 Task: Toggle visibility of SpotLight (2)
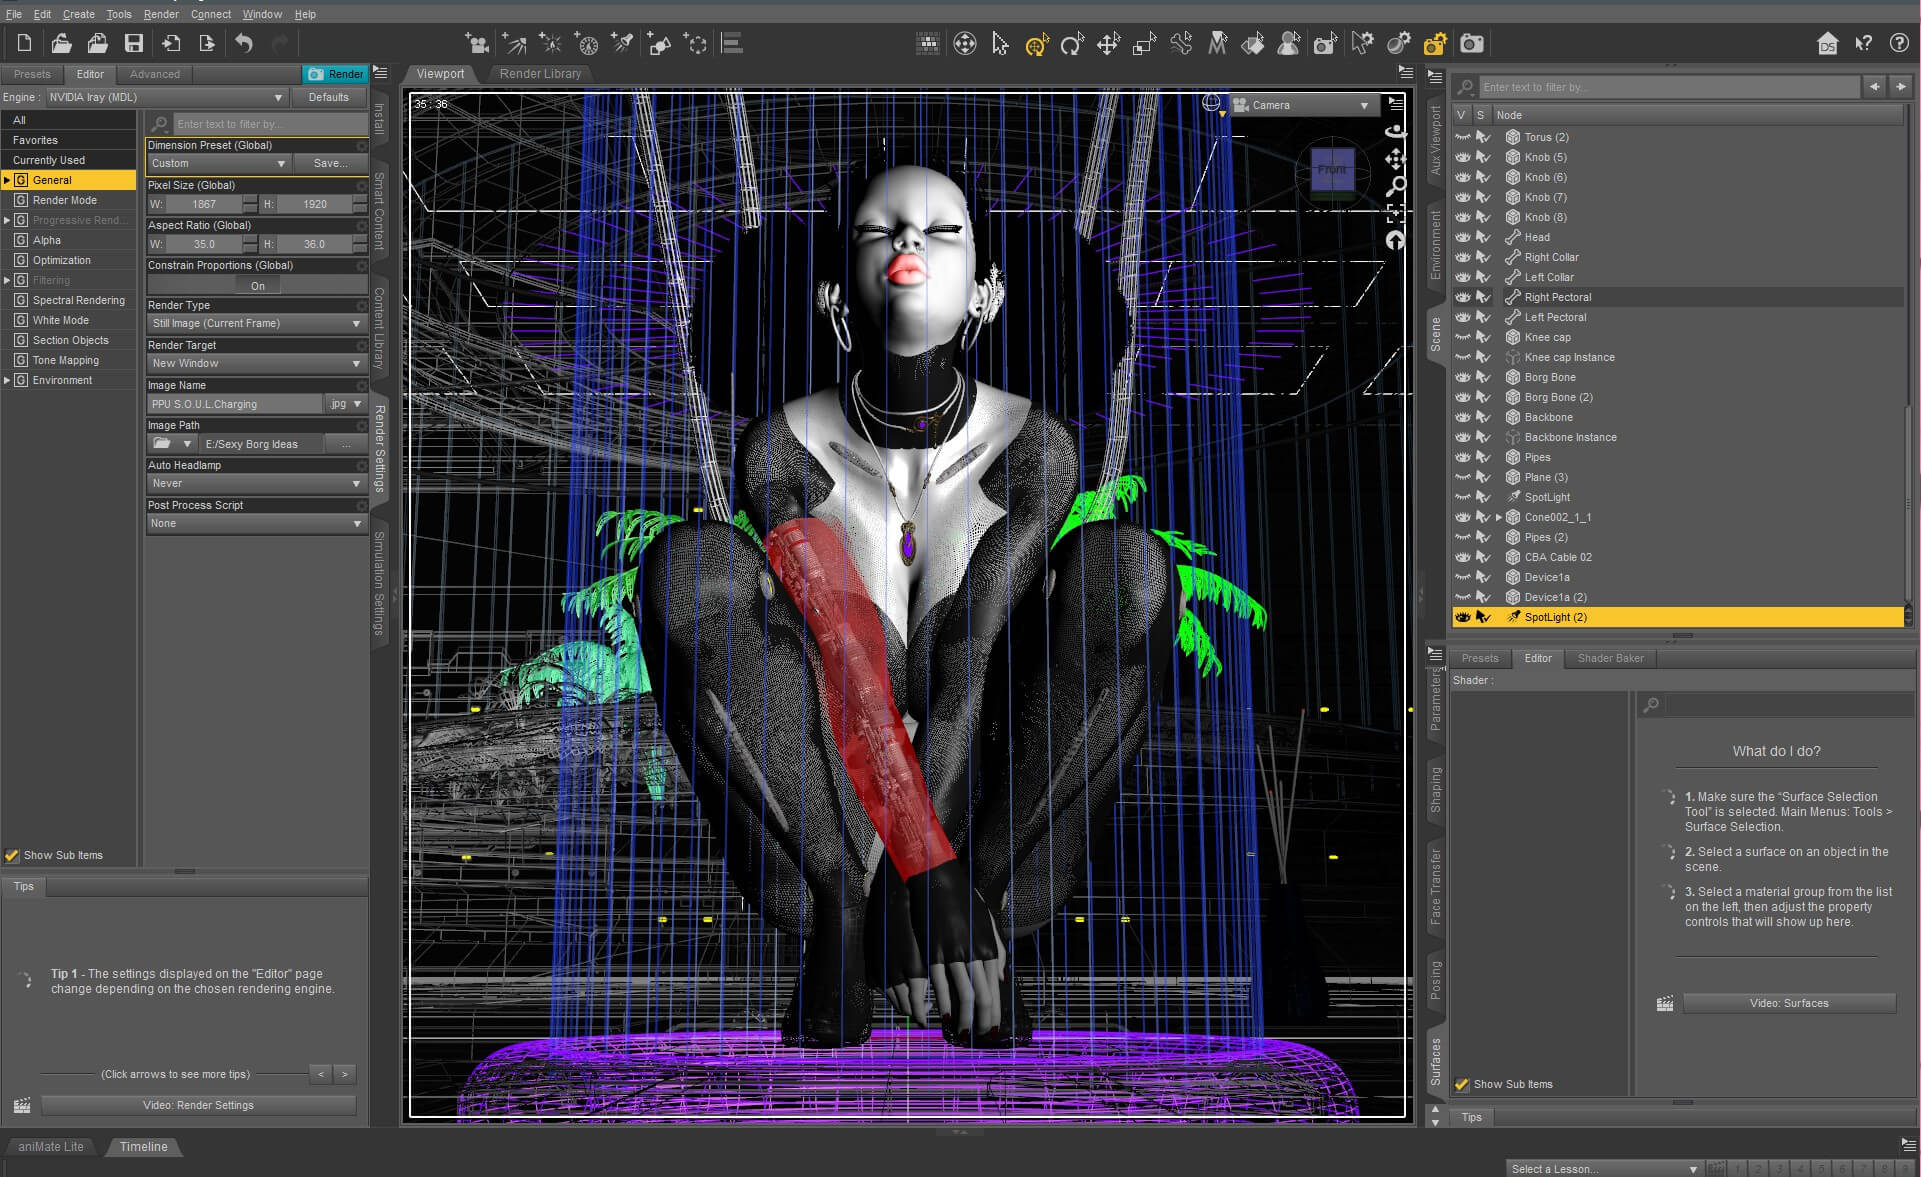[1463, 617]
